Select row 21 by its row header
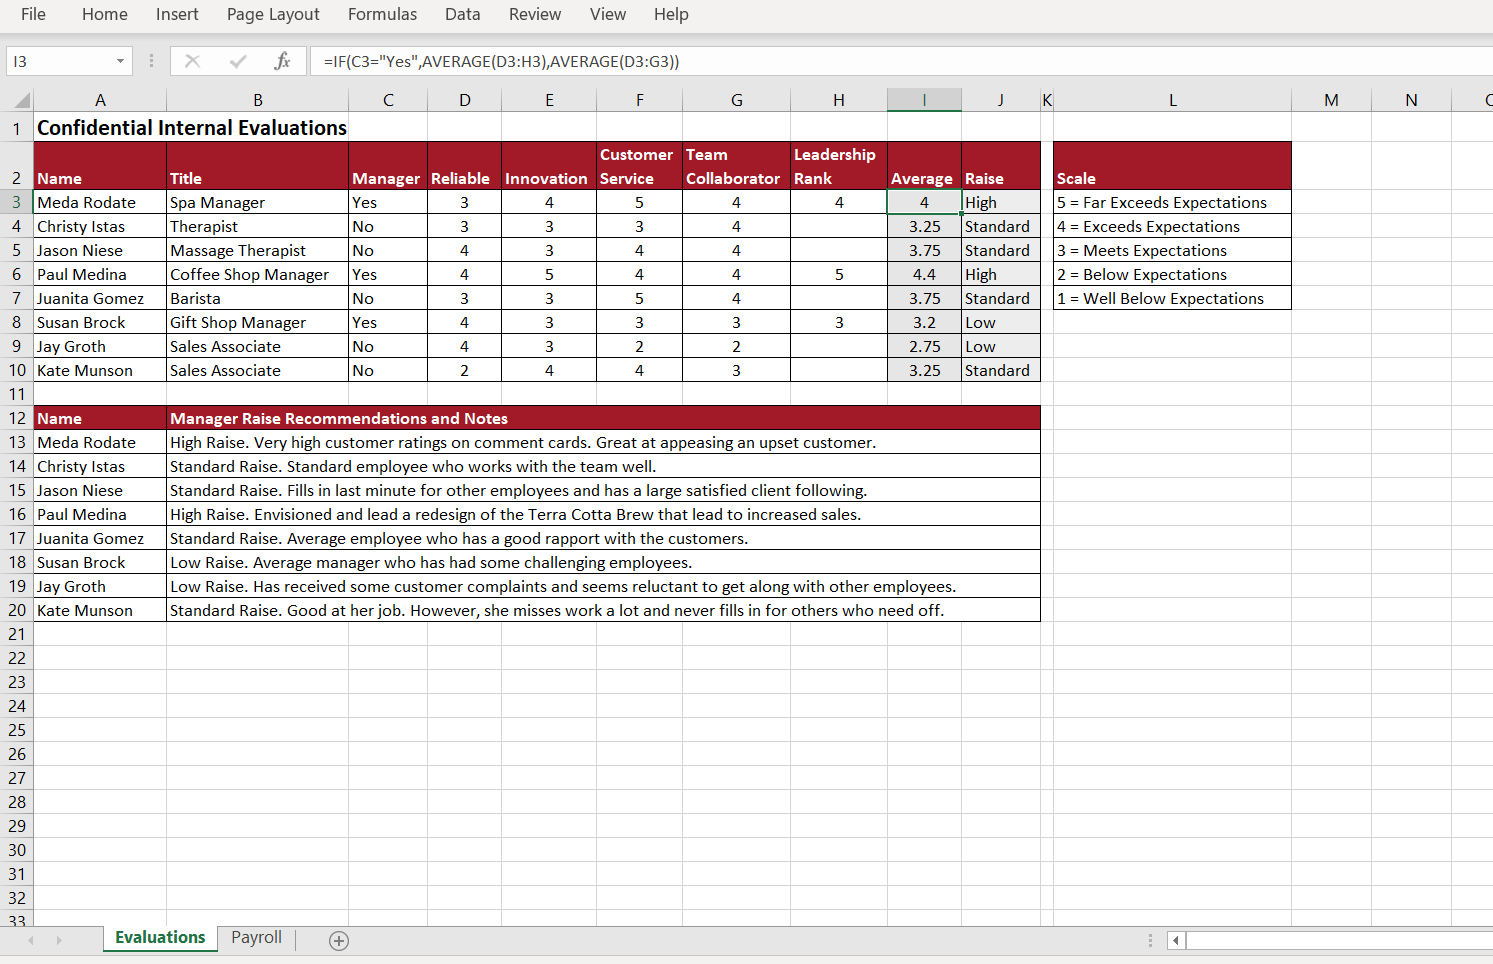Viewport: 1493px width, 964px height. [17, 634]
